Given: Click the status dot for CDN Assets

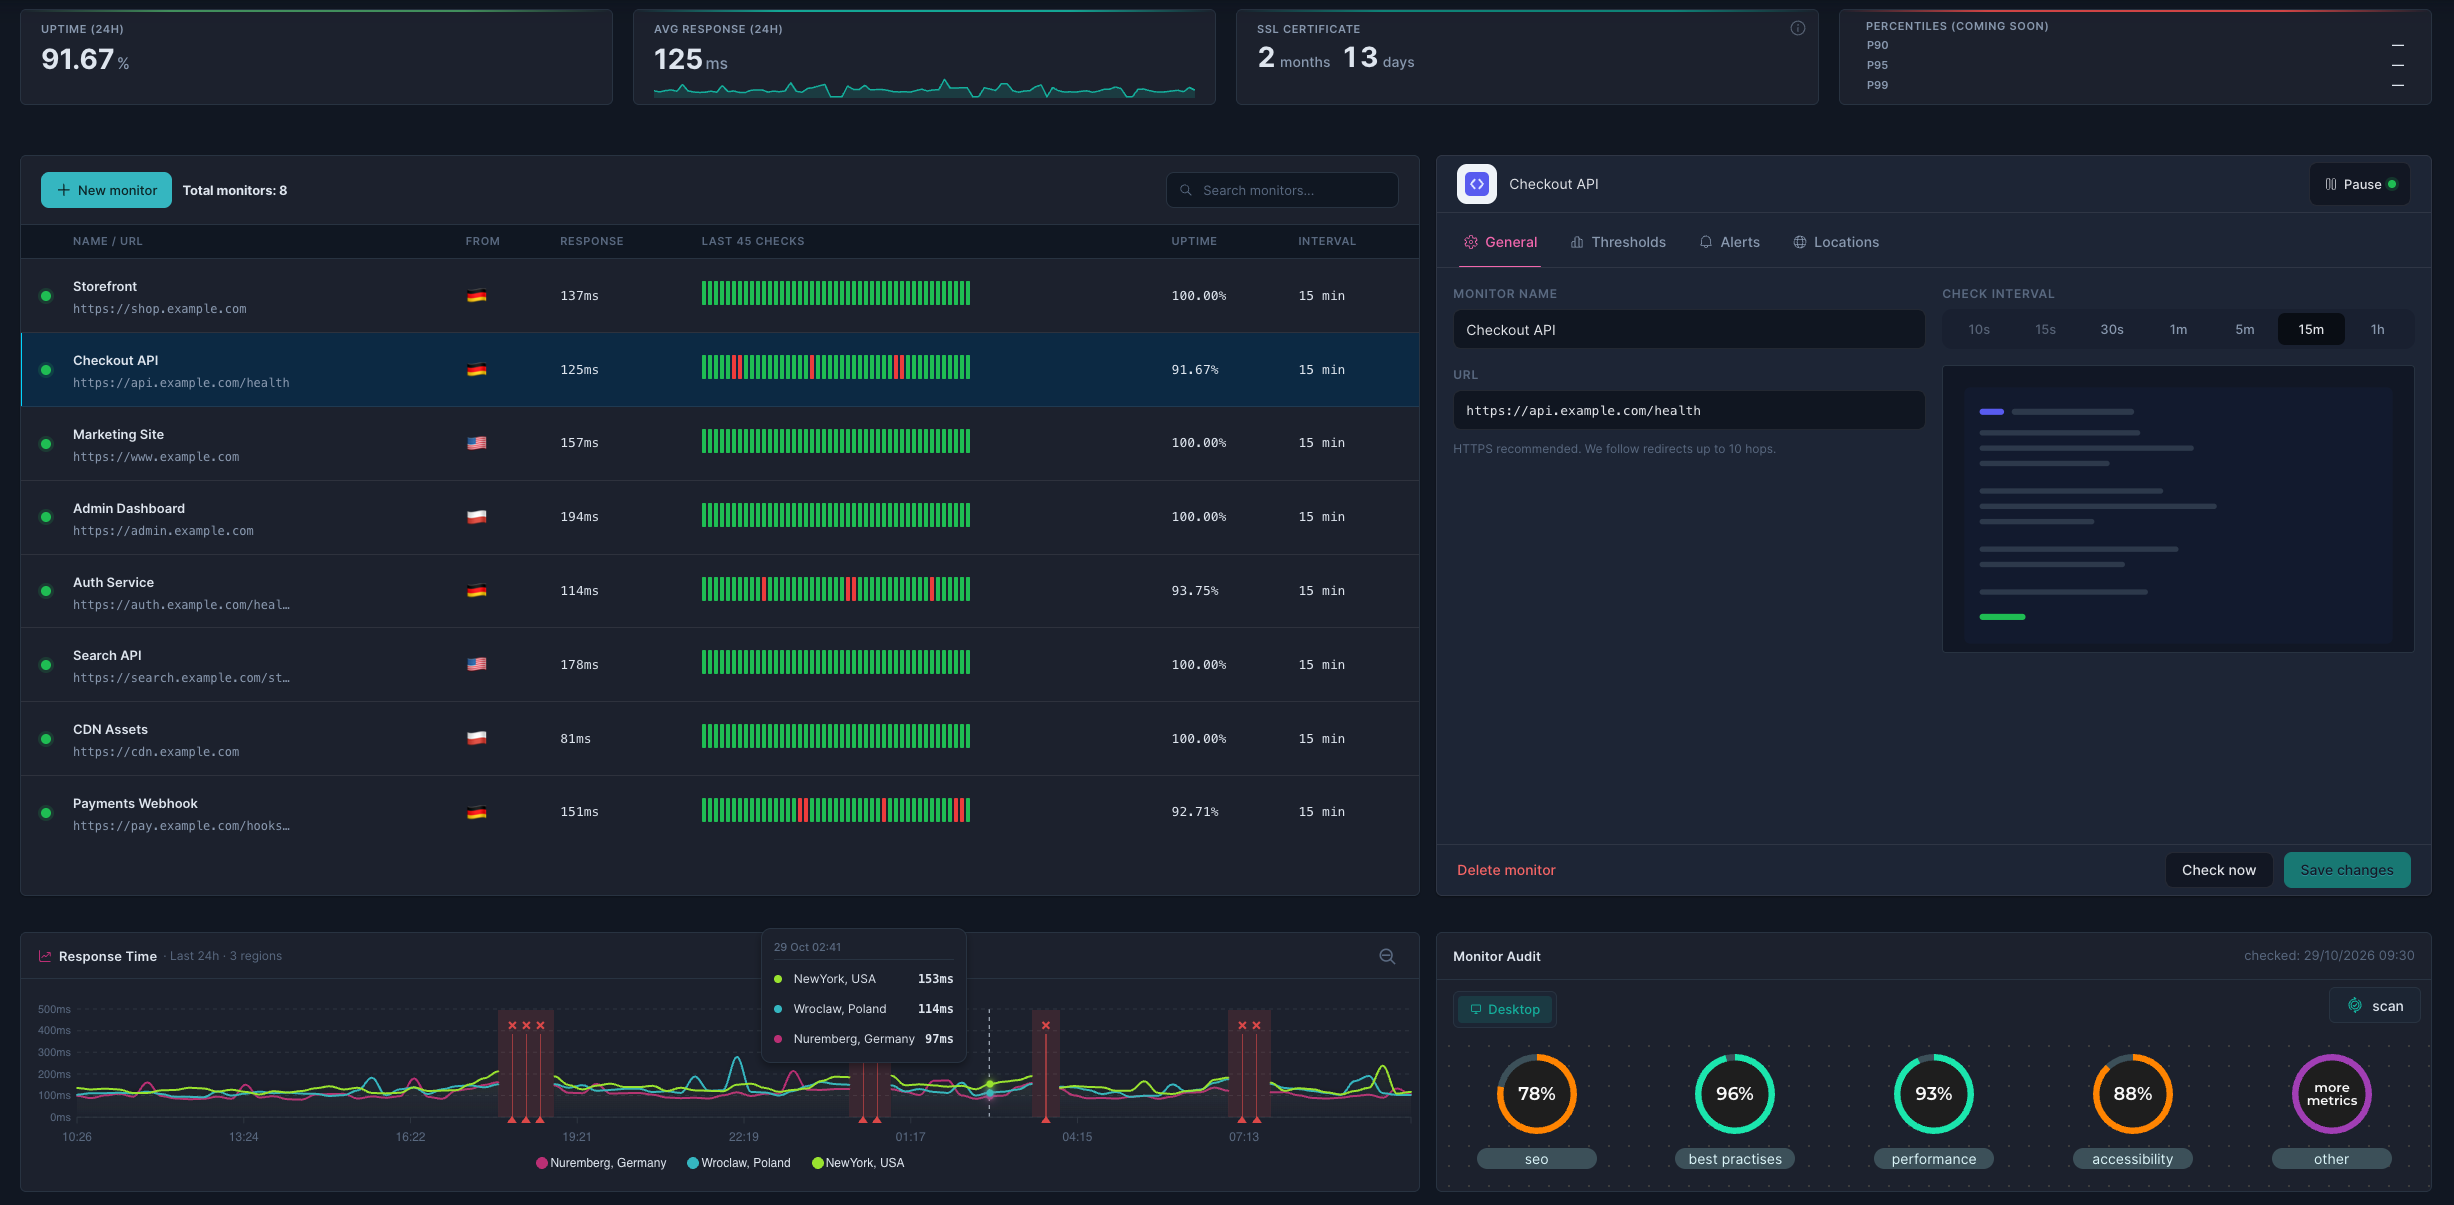Looking at the screenshot, I should (46, 739).
